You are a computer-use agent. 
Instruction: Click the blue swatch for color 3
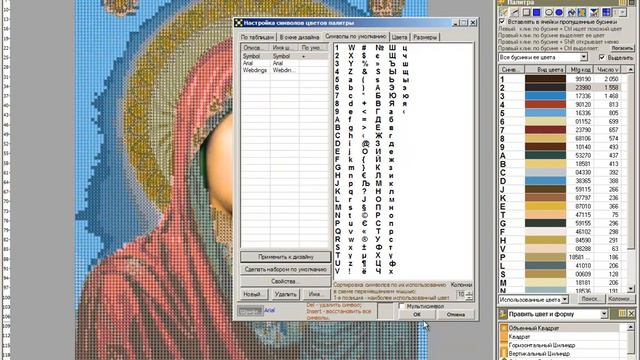(545, 96)
